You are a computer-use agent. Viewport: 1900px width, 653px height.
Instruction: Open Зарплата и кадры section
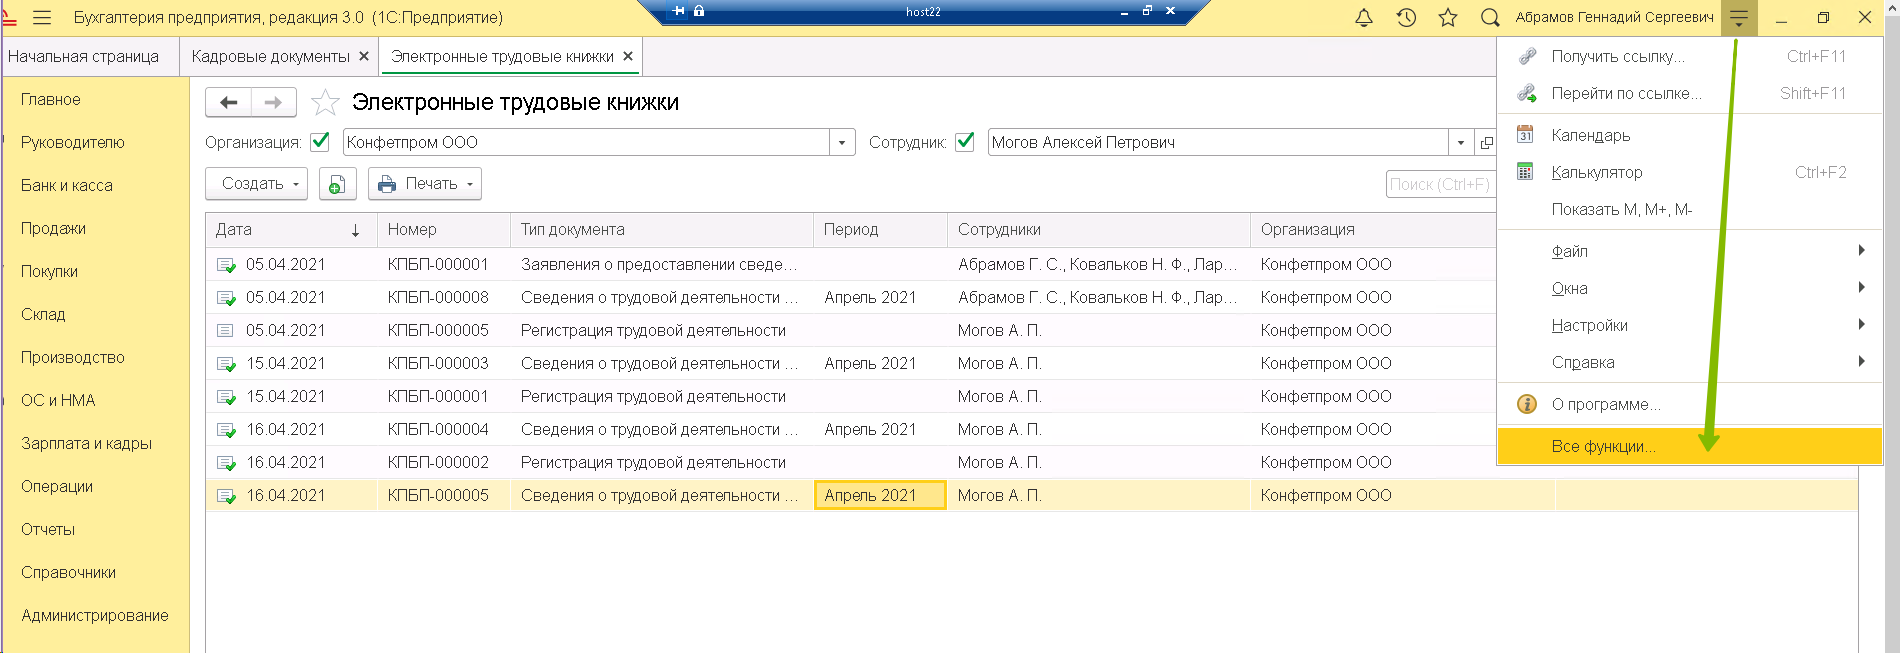click(86, 443)
